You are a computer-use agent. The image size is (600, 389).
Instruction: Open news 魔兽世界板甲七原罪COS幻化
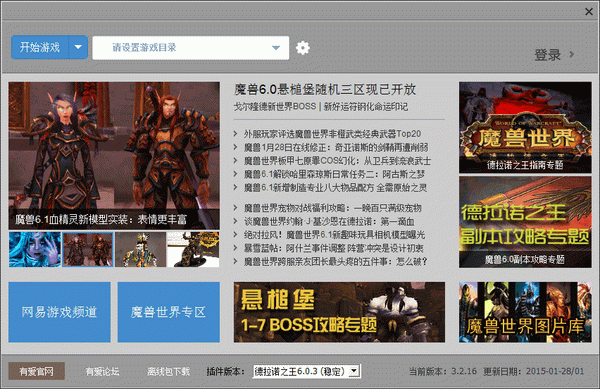click(x=337, y=161)
